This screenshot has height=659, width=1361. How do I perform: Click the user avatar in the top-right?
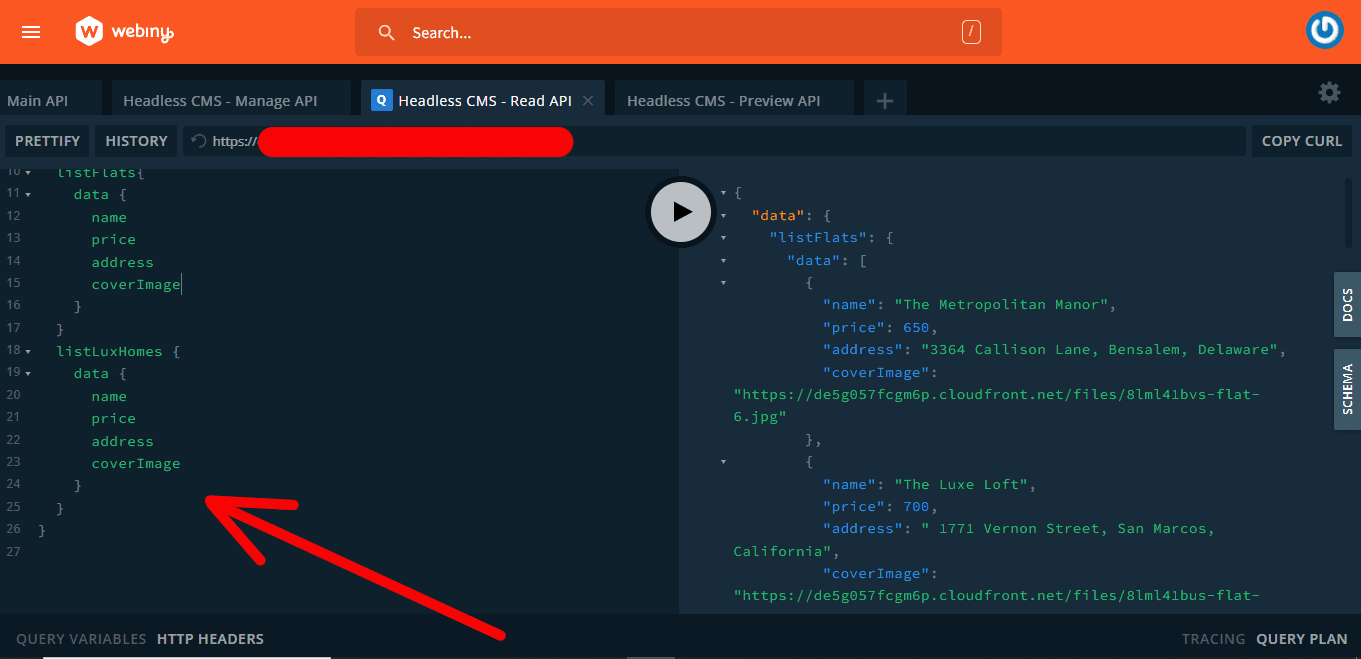1324,30
